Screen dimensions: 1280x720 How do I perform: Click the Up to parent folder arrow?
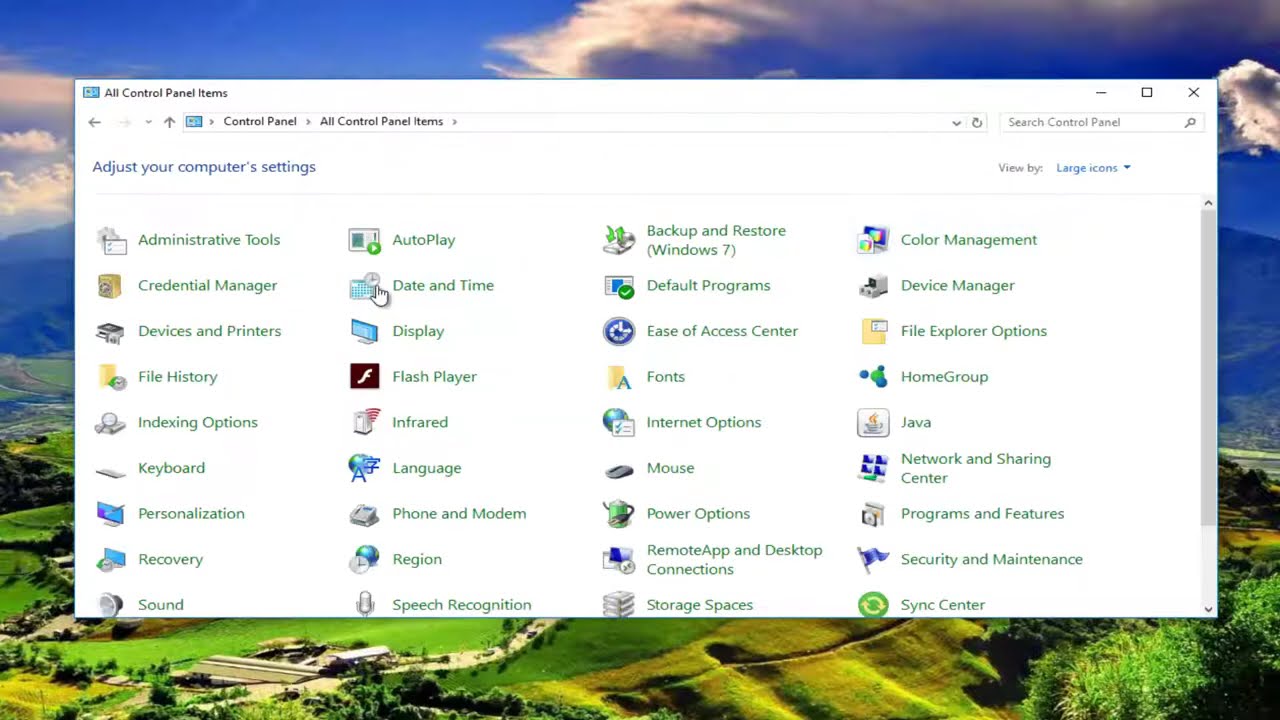pyautogui.click(x=169, y=122)
